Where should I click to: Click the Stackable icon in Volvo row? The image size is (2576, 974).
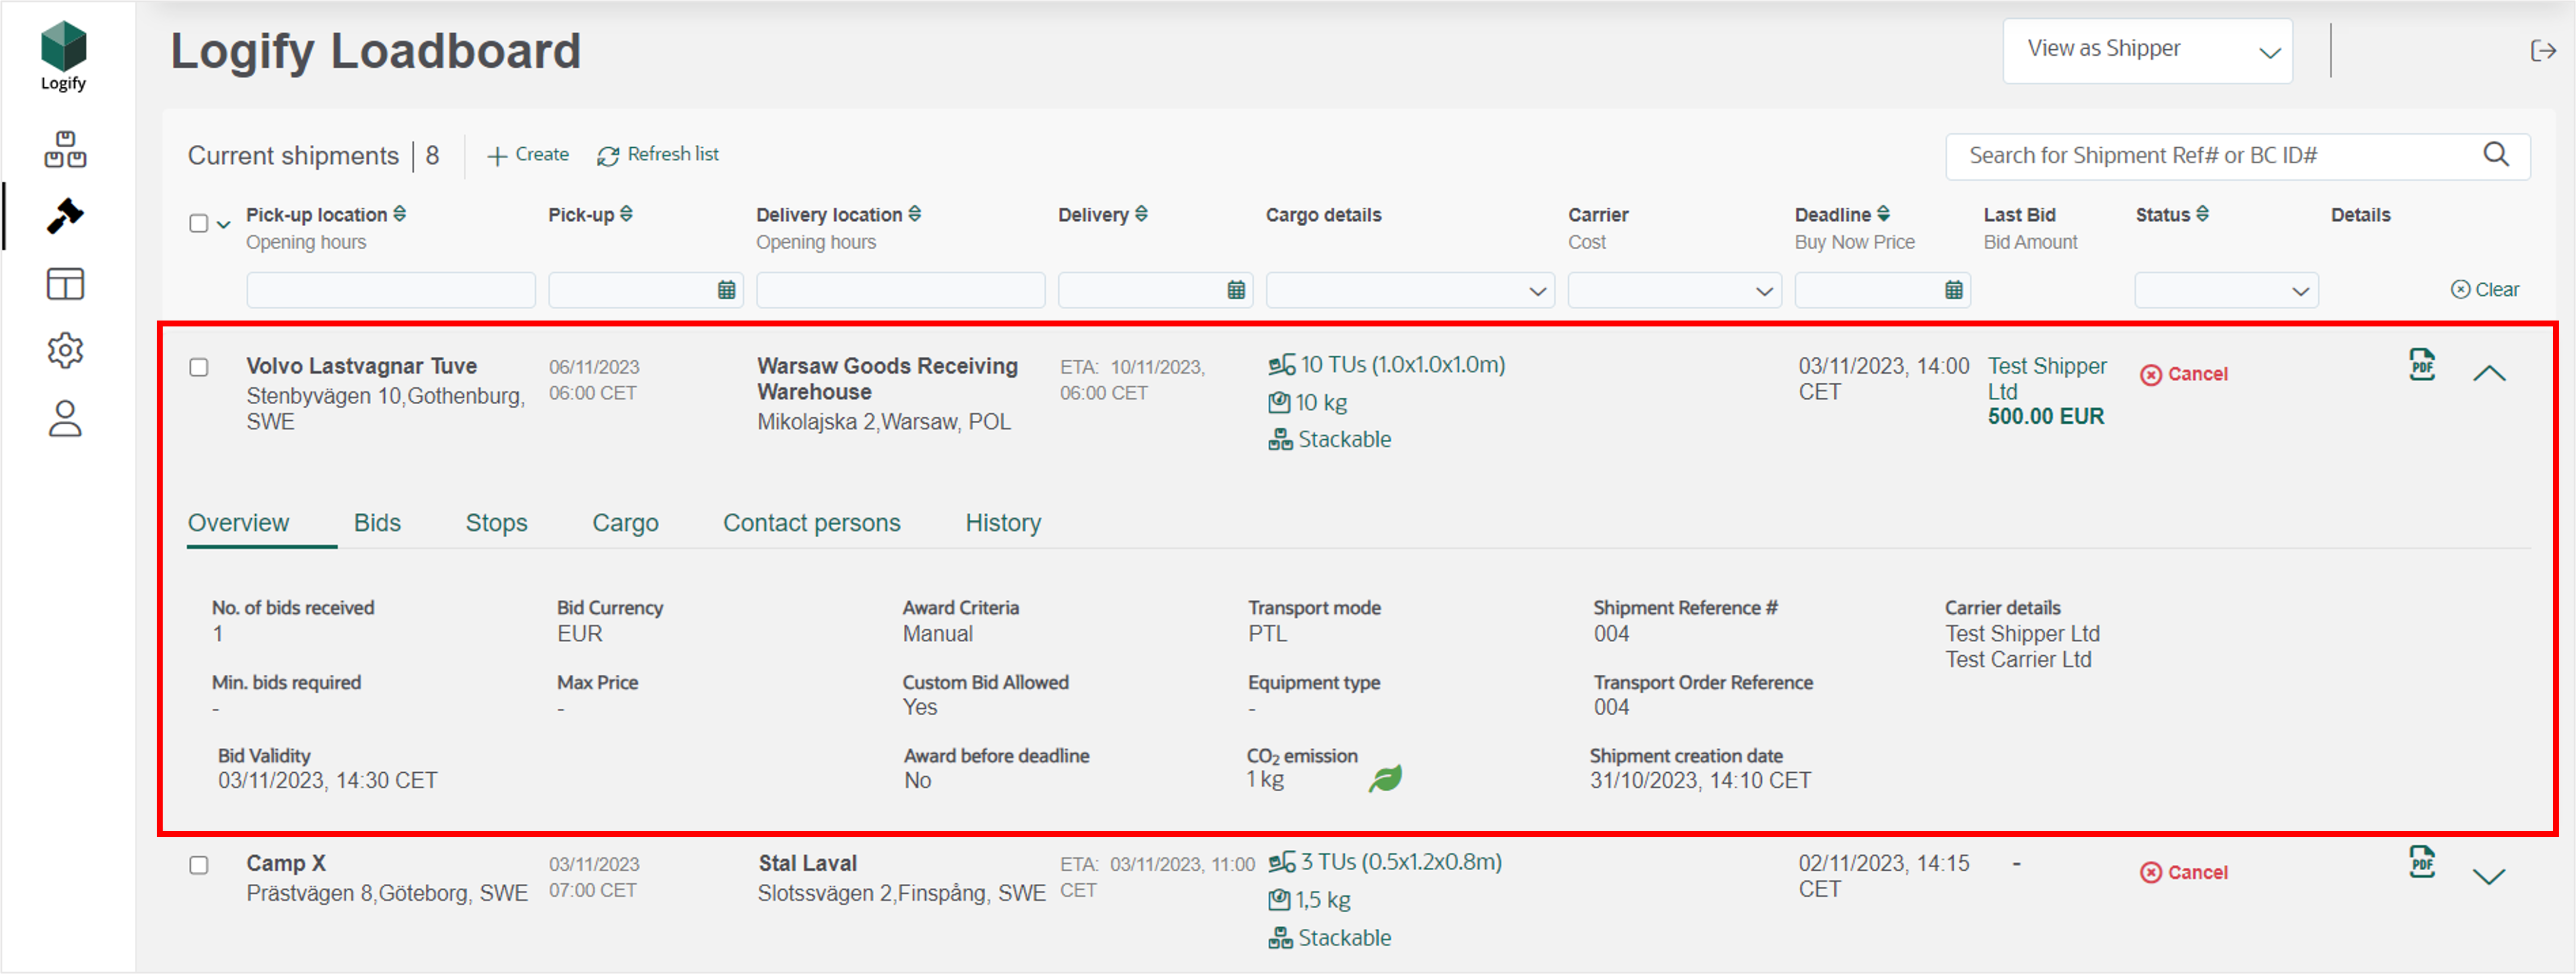(x=1280, y=440)
